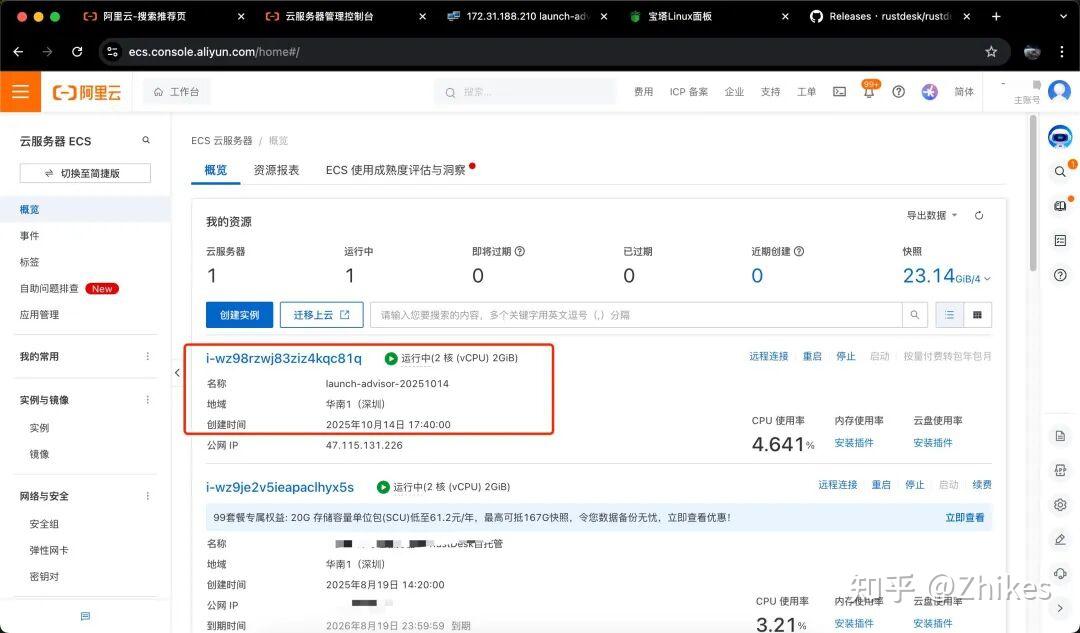Open the ICP 备案 header menu
1080x633 pixels.
689,92
